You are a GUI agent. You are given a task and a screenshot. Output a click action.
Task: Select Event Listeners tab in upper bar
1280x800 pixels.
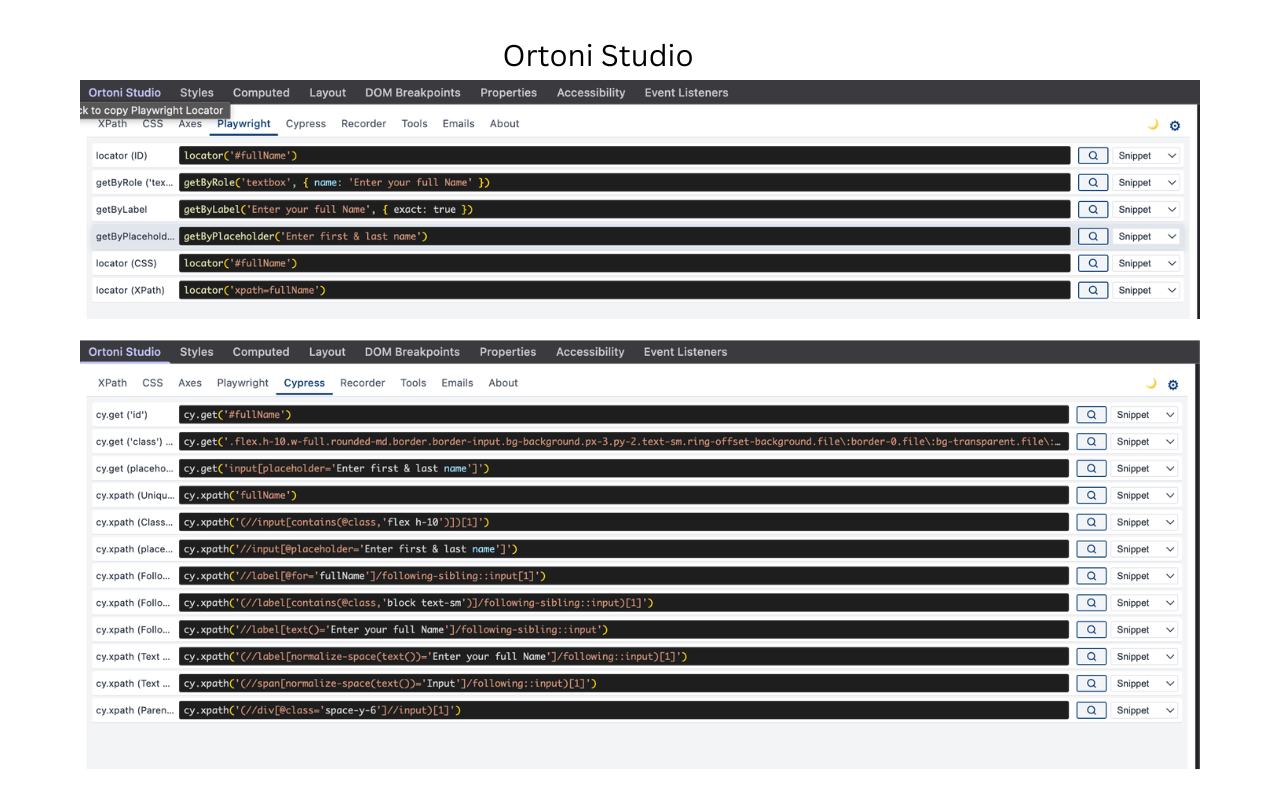(686, 93)
